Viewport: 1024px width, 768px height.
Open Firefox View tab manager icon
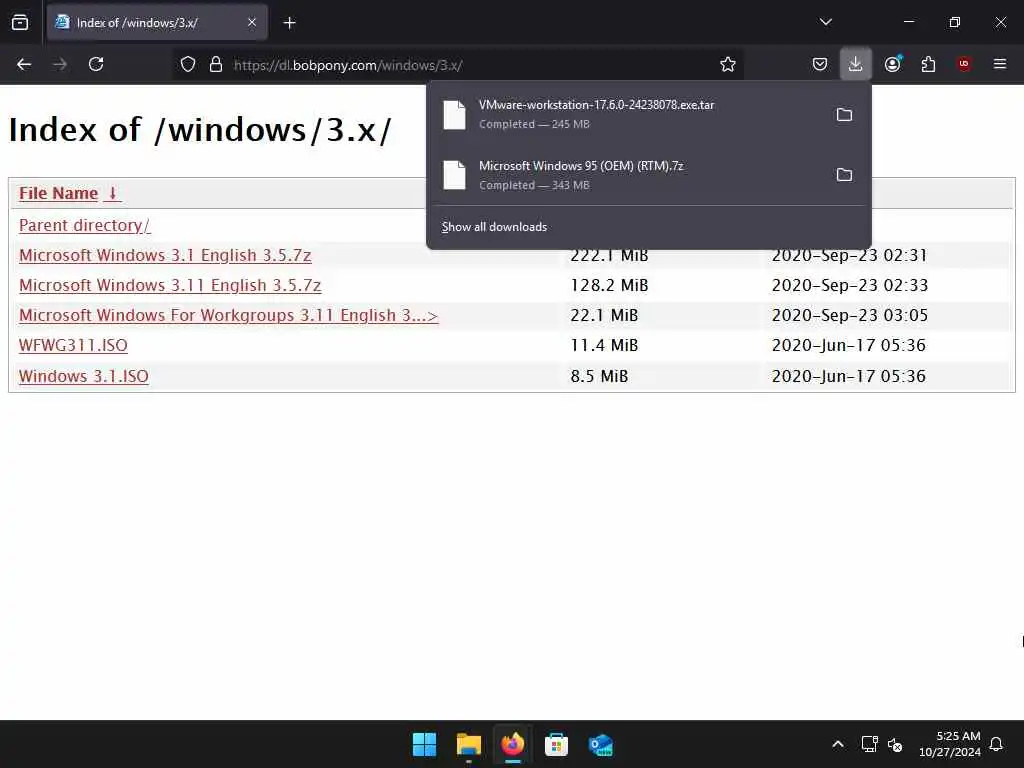point(20,22)
